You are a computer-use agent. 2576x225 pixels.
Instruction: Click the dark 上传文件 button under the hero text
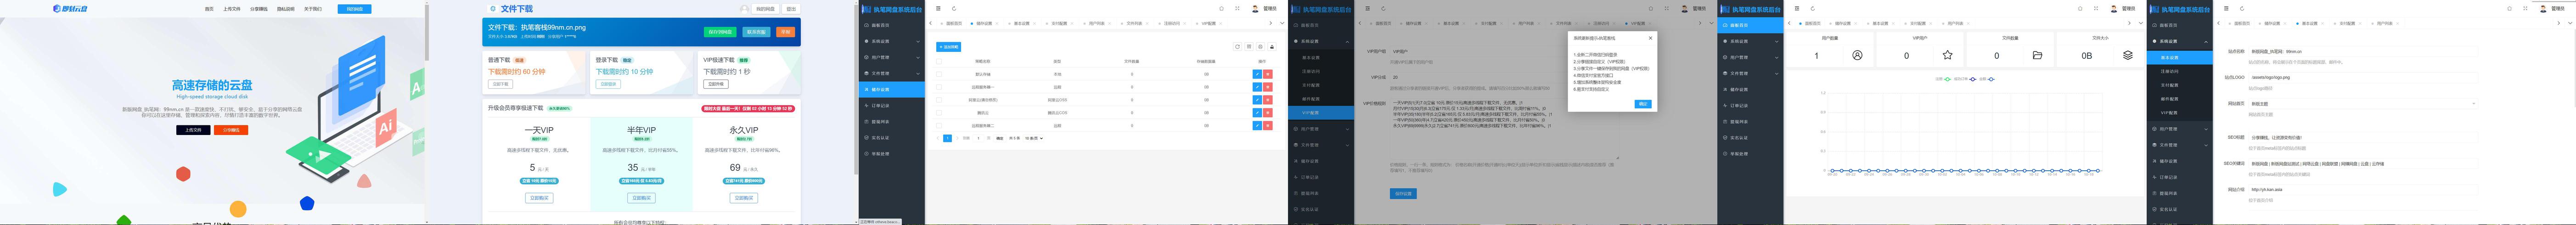[x=193, y=130]
